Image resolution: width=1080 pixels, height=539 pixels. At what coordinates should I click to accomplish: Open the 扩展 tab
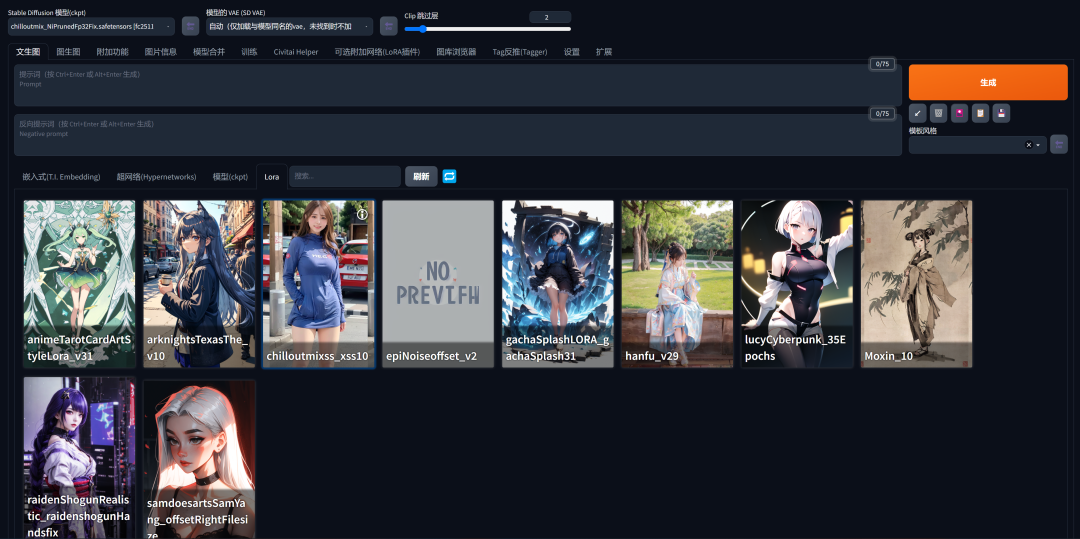604,52
